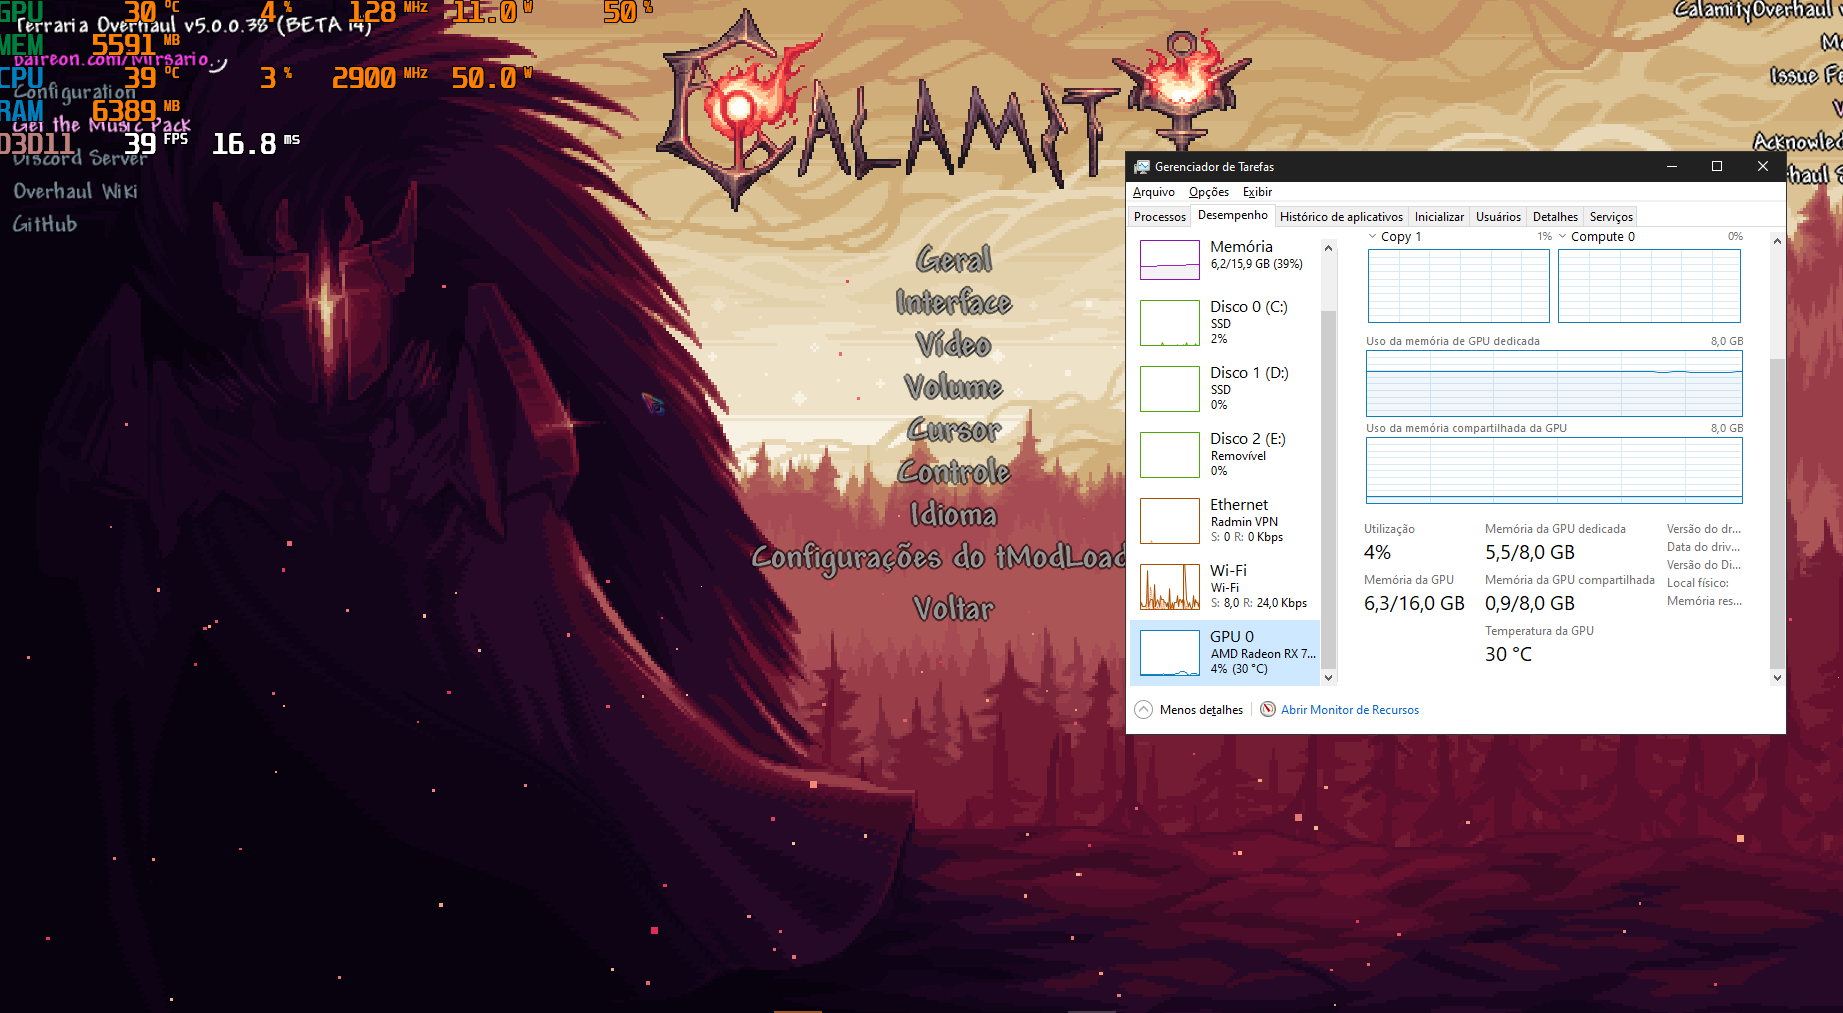Screen dimensions: 1843x1013
Task: Open the Volume settings menu
Action: coord(954,387)
